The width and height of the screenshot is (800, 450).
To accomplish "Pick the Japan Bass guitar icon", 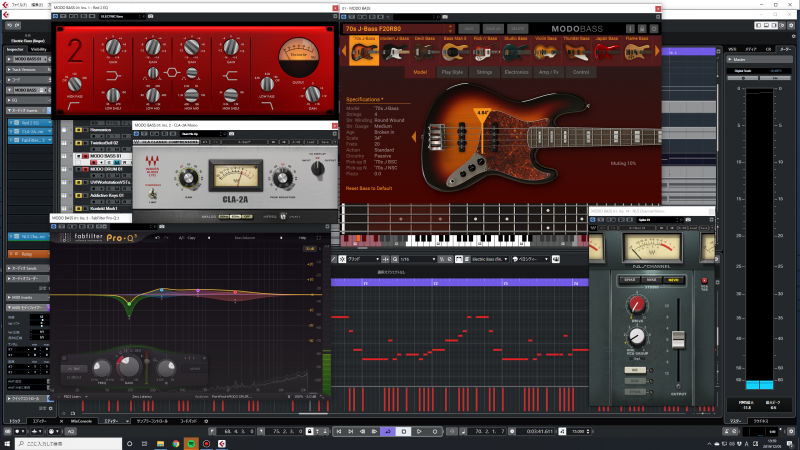I will 607,49.
